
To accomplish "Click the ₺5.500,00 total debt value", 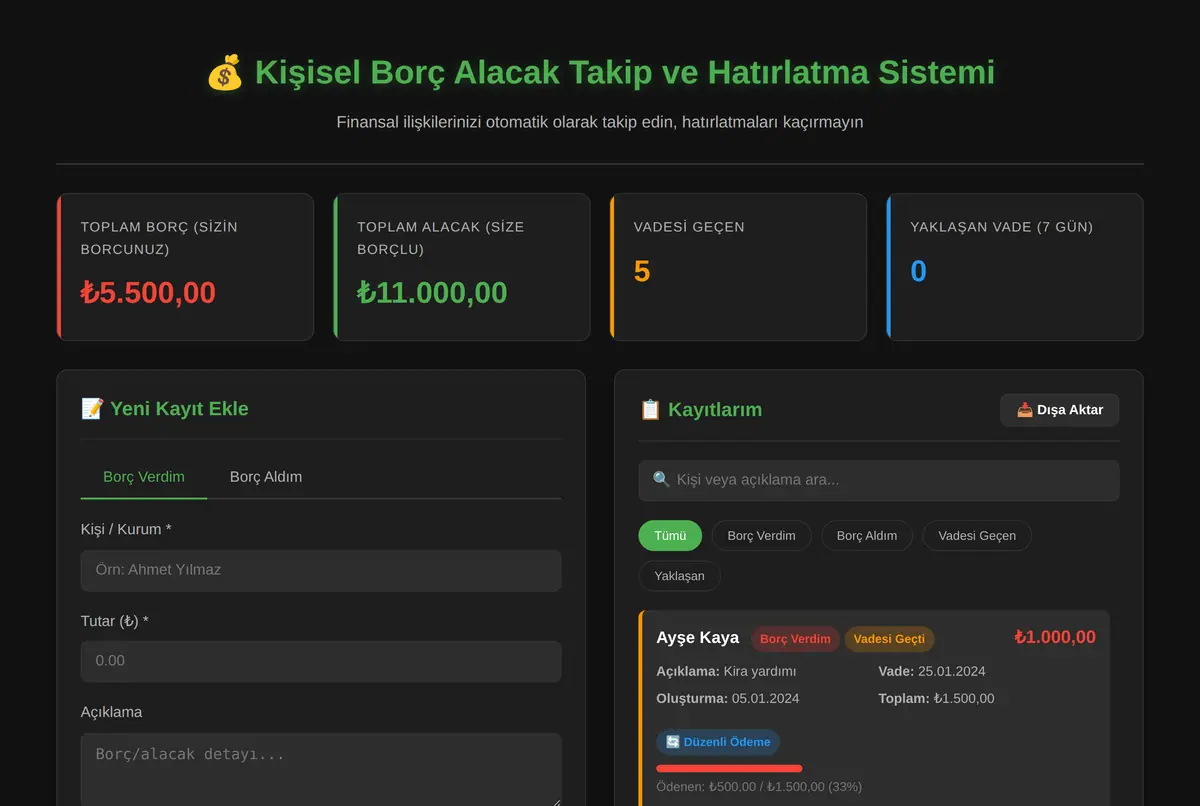I will point(148,292).
